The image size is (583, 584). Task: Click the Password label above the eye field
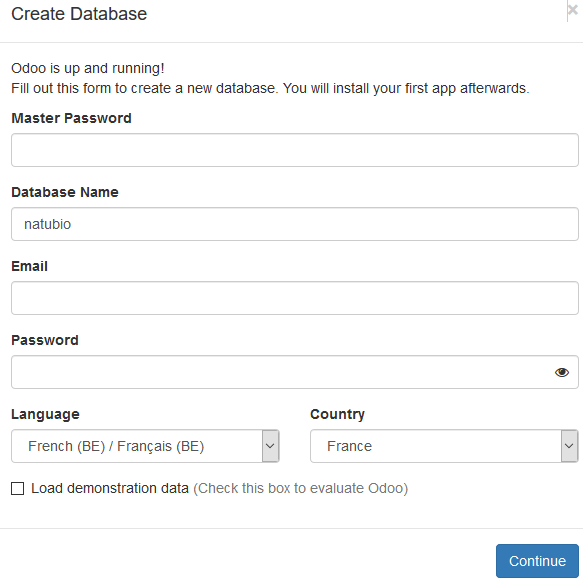coord(45,340)
